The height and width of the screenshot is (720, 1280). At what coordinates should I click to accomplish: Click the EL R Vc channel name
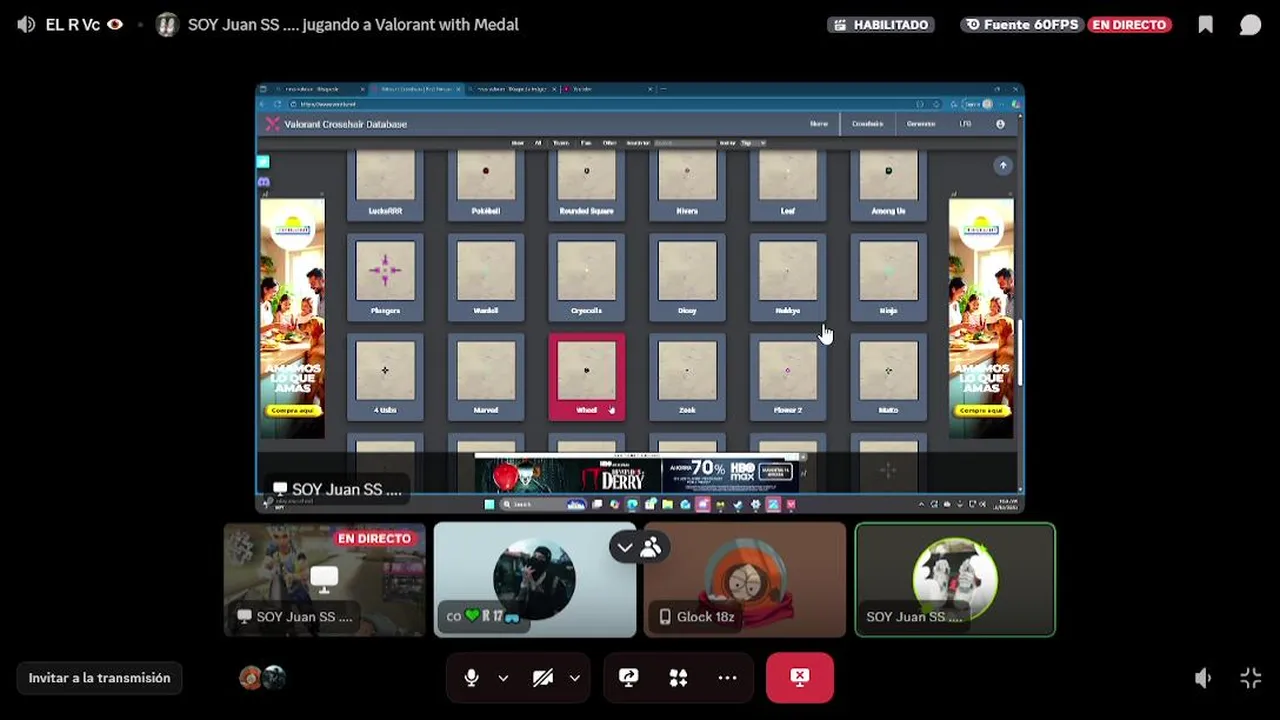point(73,25)
